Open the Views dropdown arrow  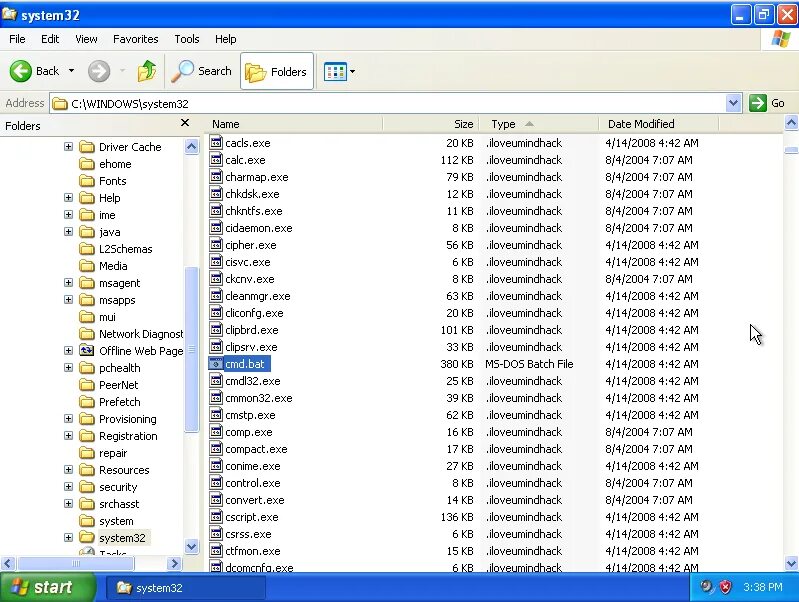pos(352,71)
